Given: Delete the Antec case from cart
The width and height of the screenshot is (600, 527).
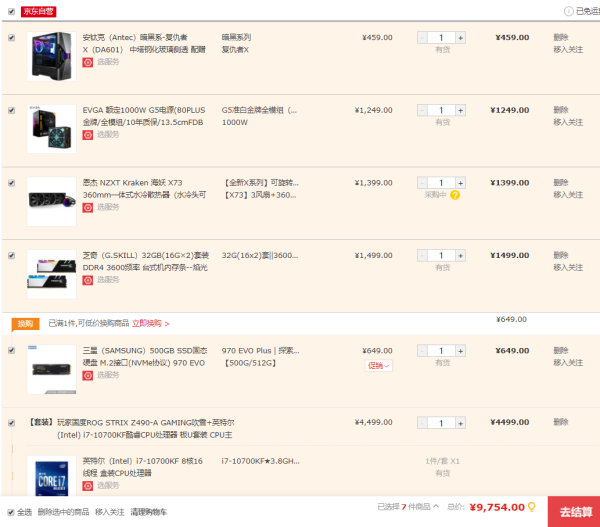Looking at the screenshot, I should pos(561,37).
